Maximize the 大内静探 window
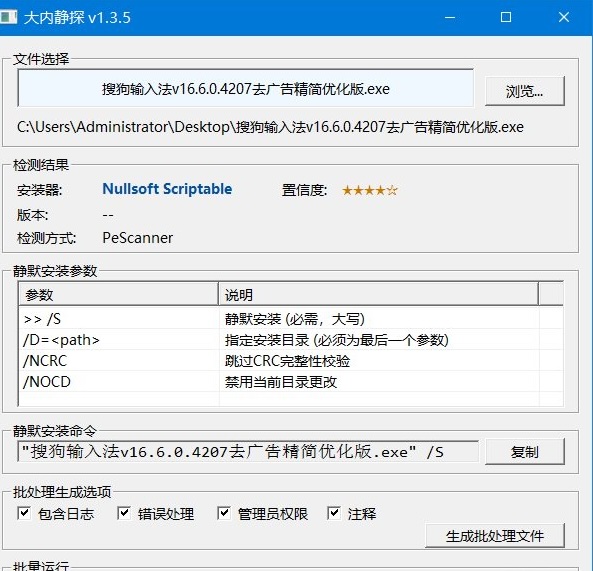 506,17
